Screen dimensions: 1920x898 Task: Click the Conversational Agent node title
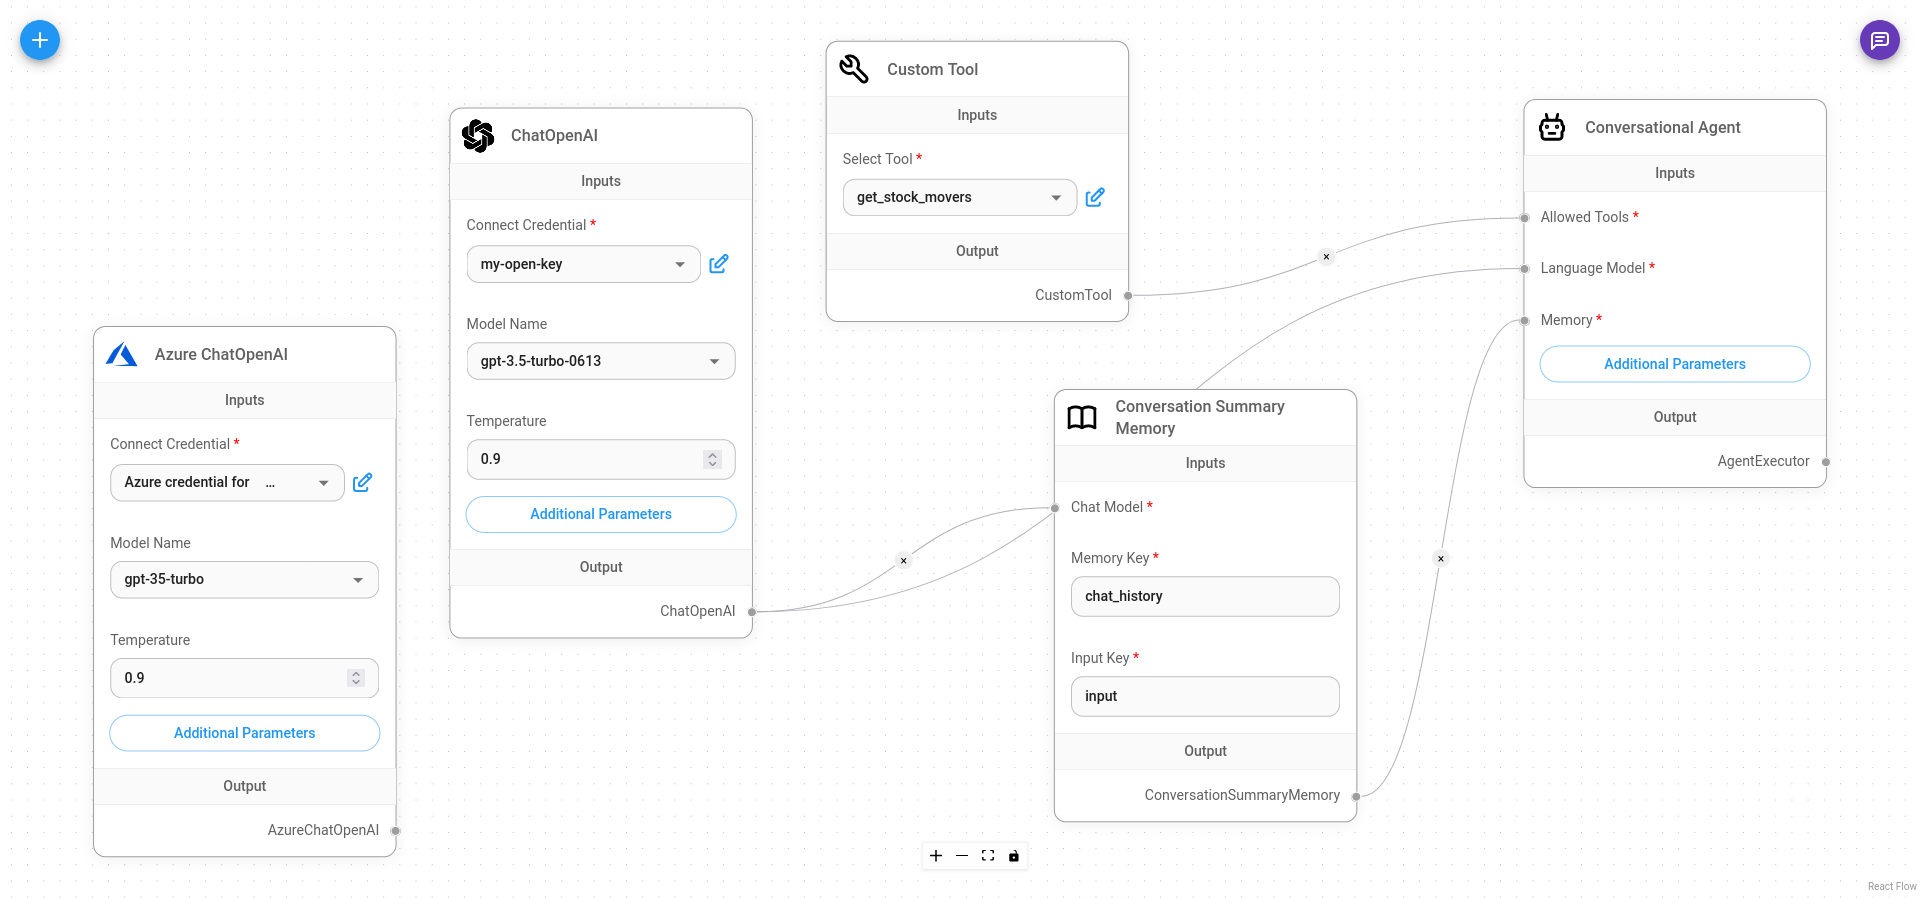point(1662,128)
